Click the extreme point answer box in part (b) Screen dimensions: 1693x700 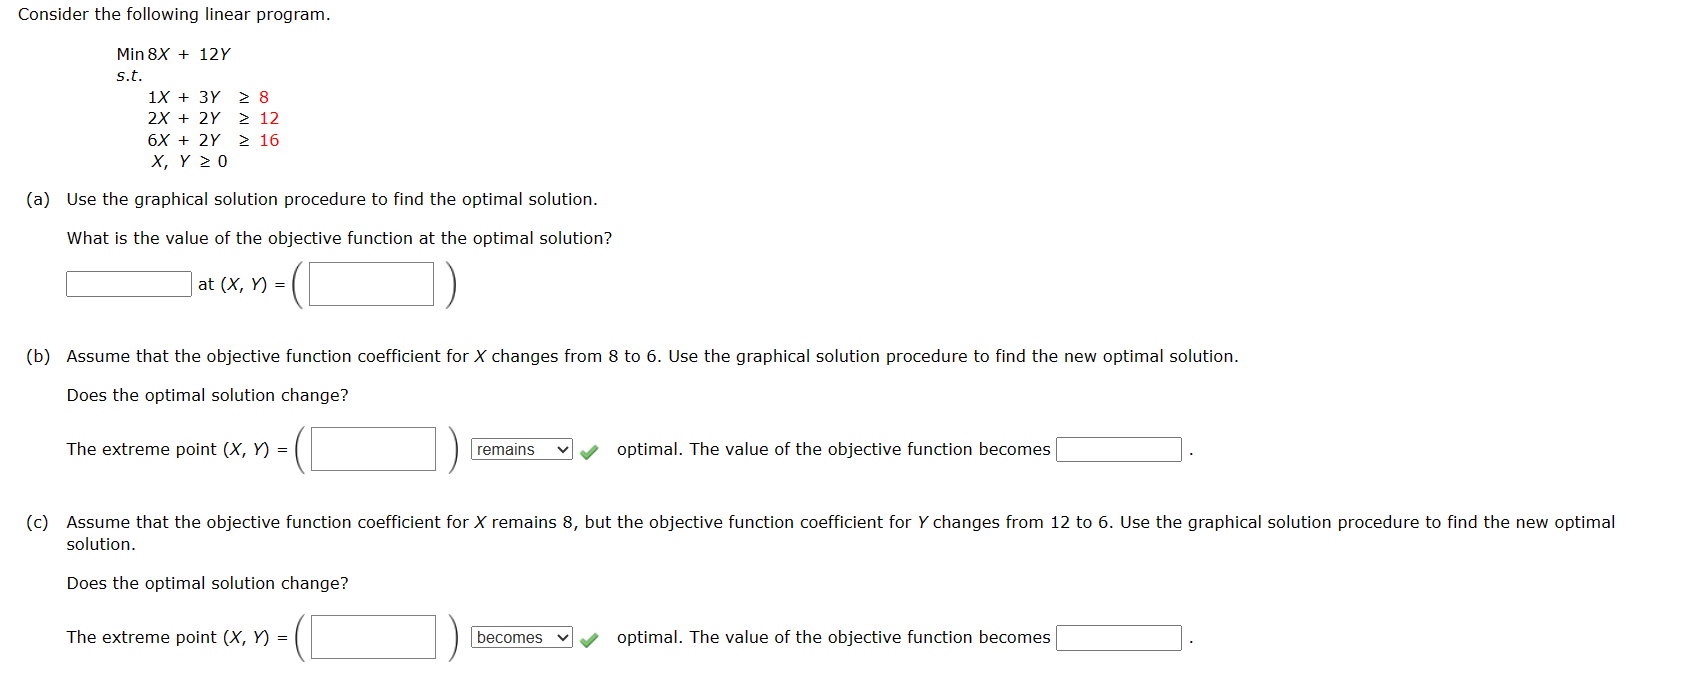point(371,449)
